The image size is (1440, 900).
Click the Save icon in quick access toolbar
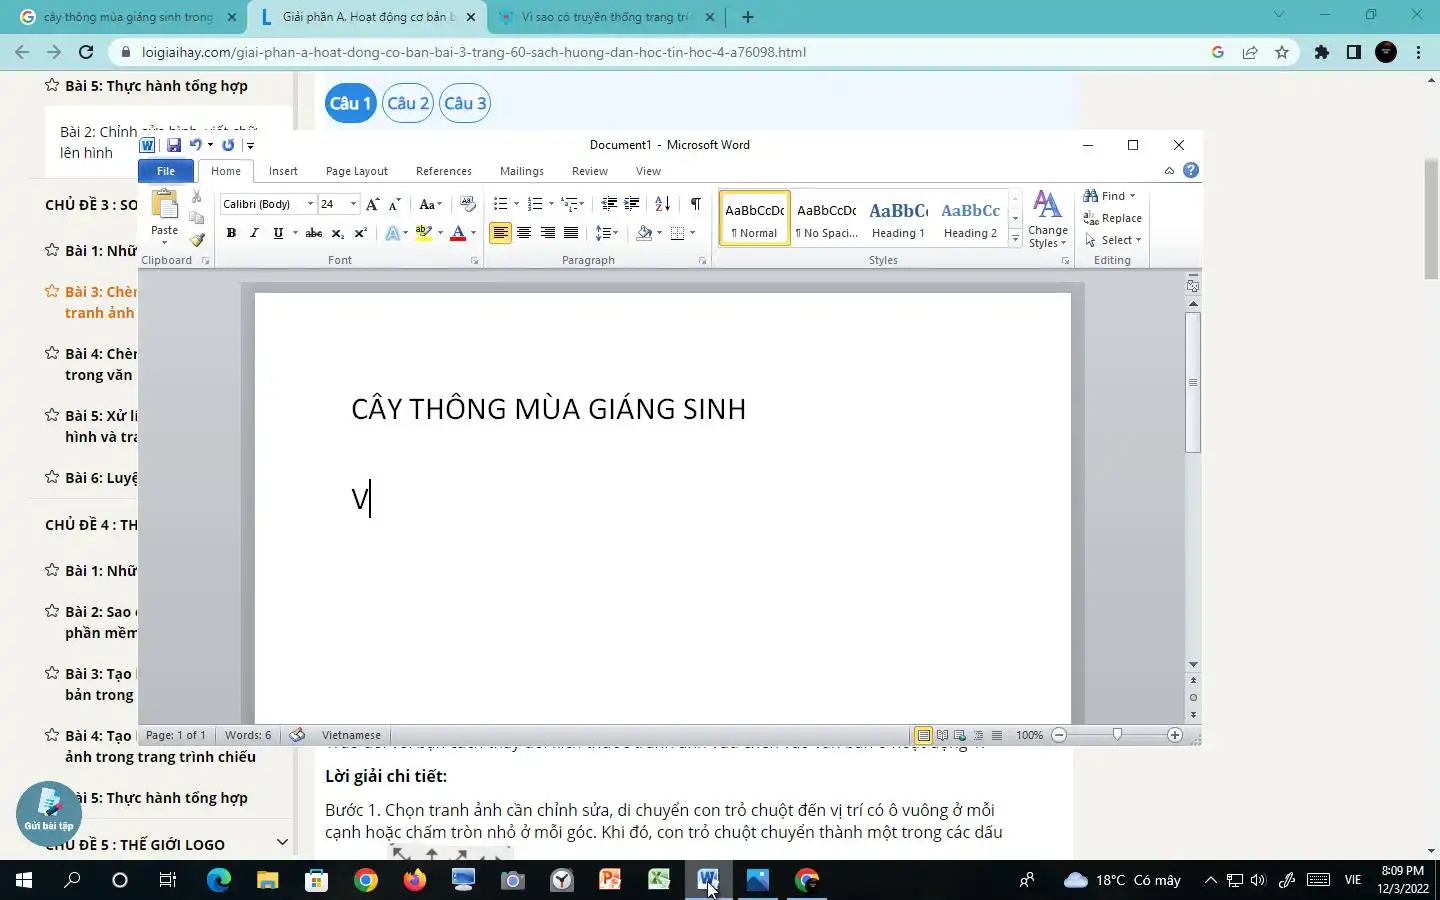[174, 145]
